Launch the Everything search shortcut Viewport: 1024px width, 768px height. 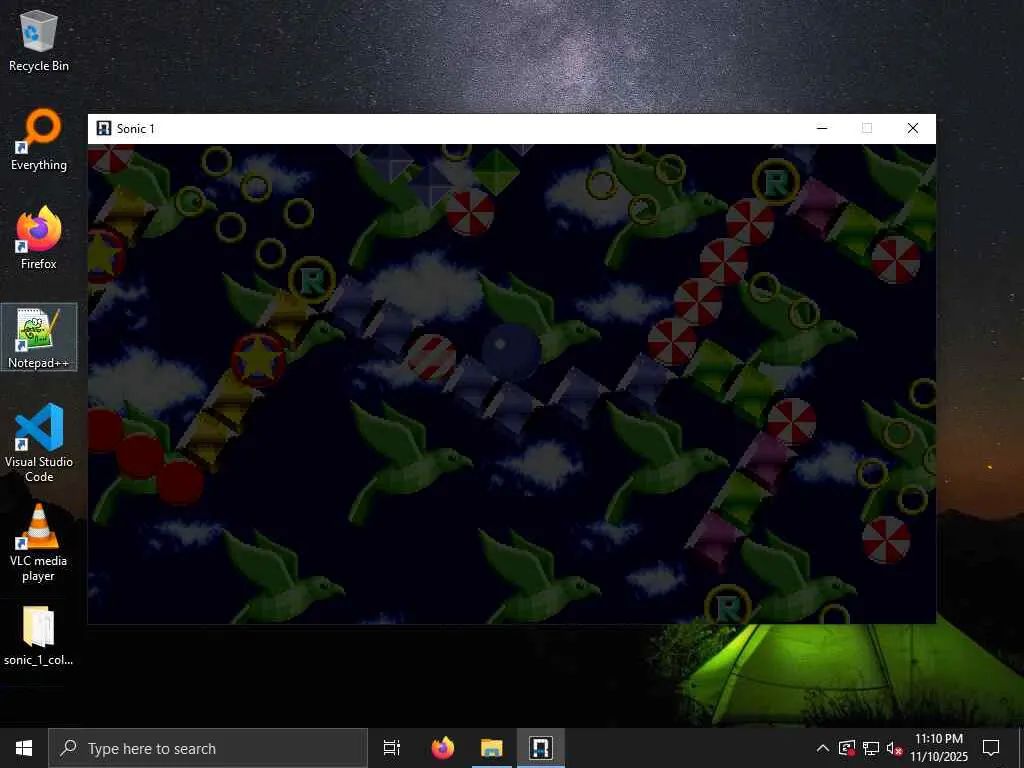tap(39, 140)
